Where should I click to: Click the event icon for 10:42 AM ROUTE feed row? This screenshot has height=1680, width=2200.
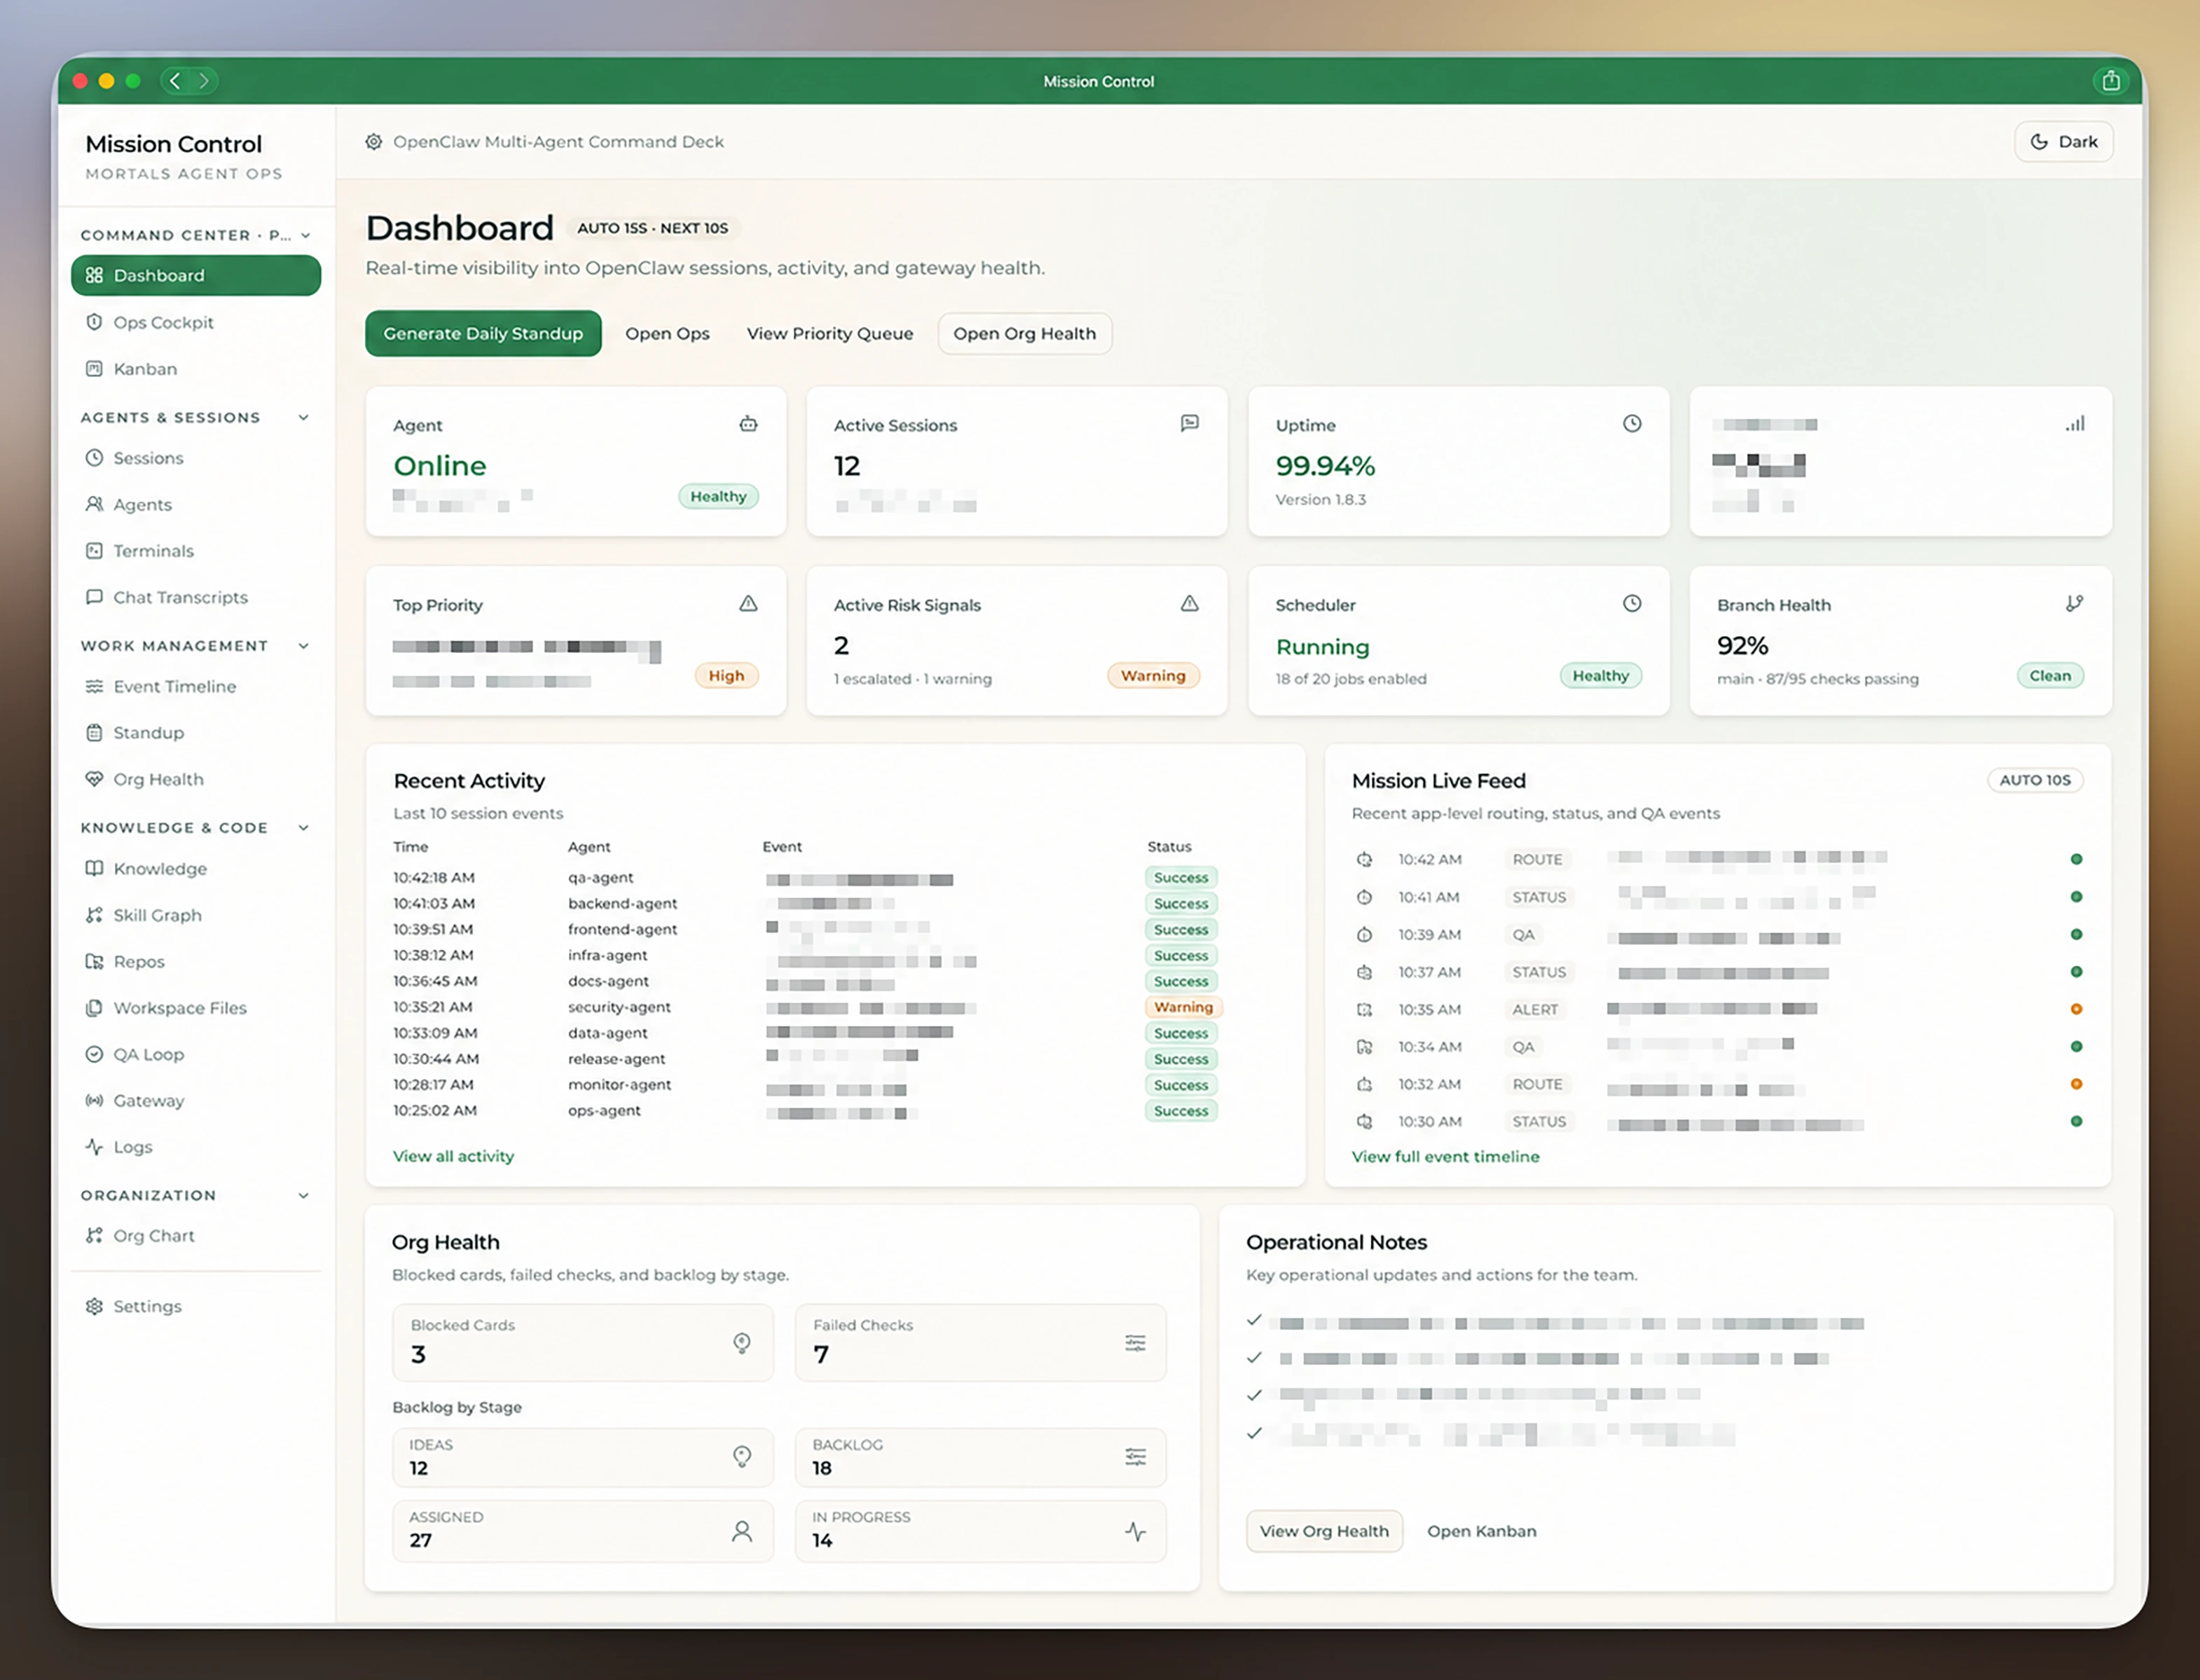(x=1364, y=859)
